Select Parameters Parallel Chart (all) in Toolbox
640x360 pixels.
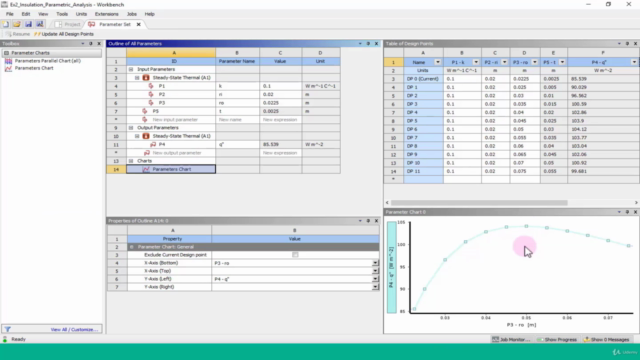(47, 61)
